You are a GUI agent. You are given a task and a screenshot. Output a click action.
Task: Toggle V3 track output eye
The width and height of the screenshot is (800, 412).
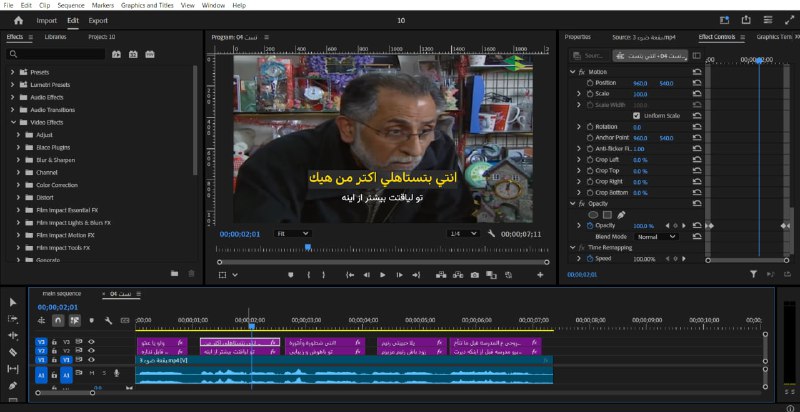click(x=91, y=342)
